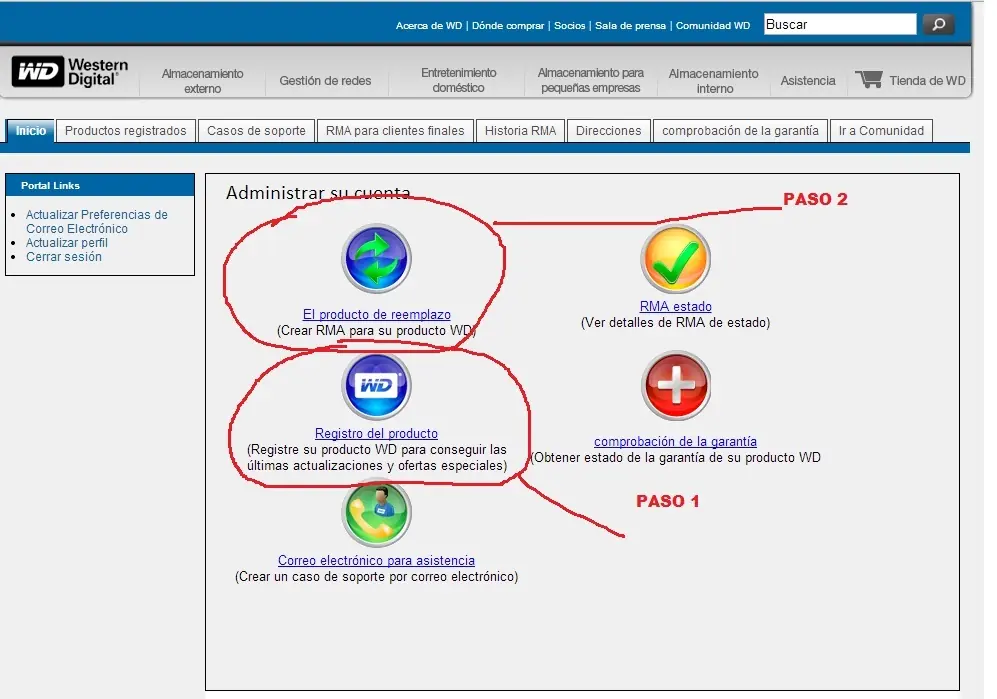Open Comunidad WD link
The image size is (997, 699).
click(713, 25)
